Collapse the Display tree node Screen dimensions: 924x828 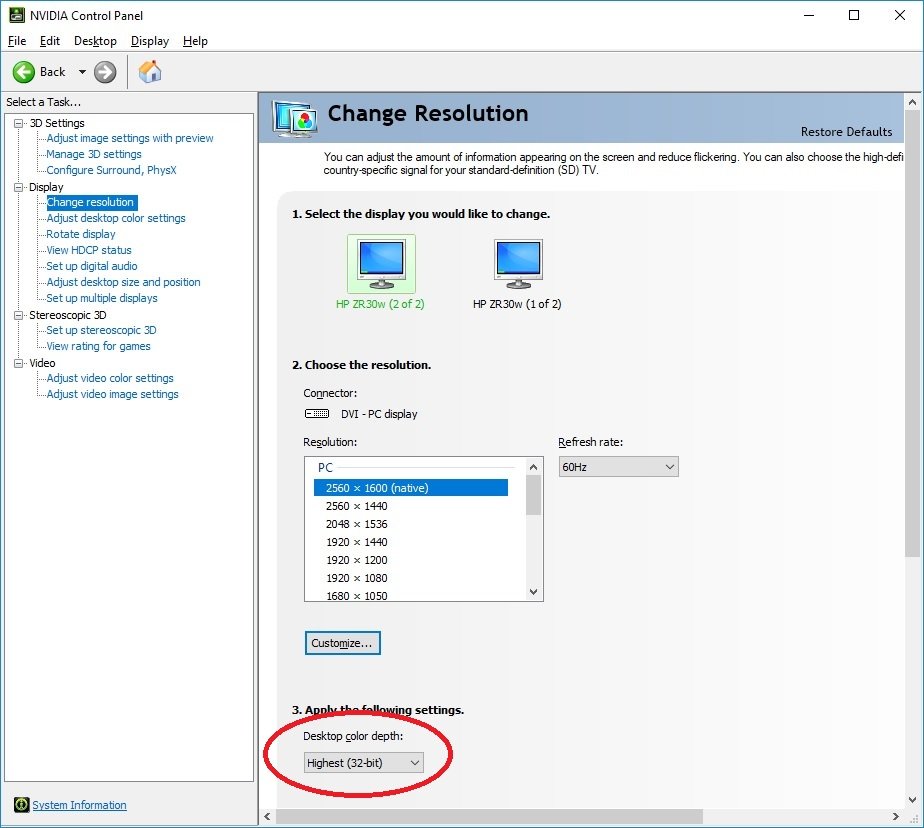point(19,187)
